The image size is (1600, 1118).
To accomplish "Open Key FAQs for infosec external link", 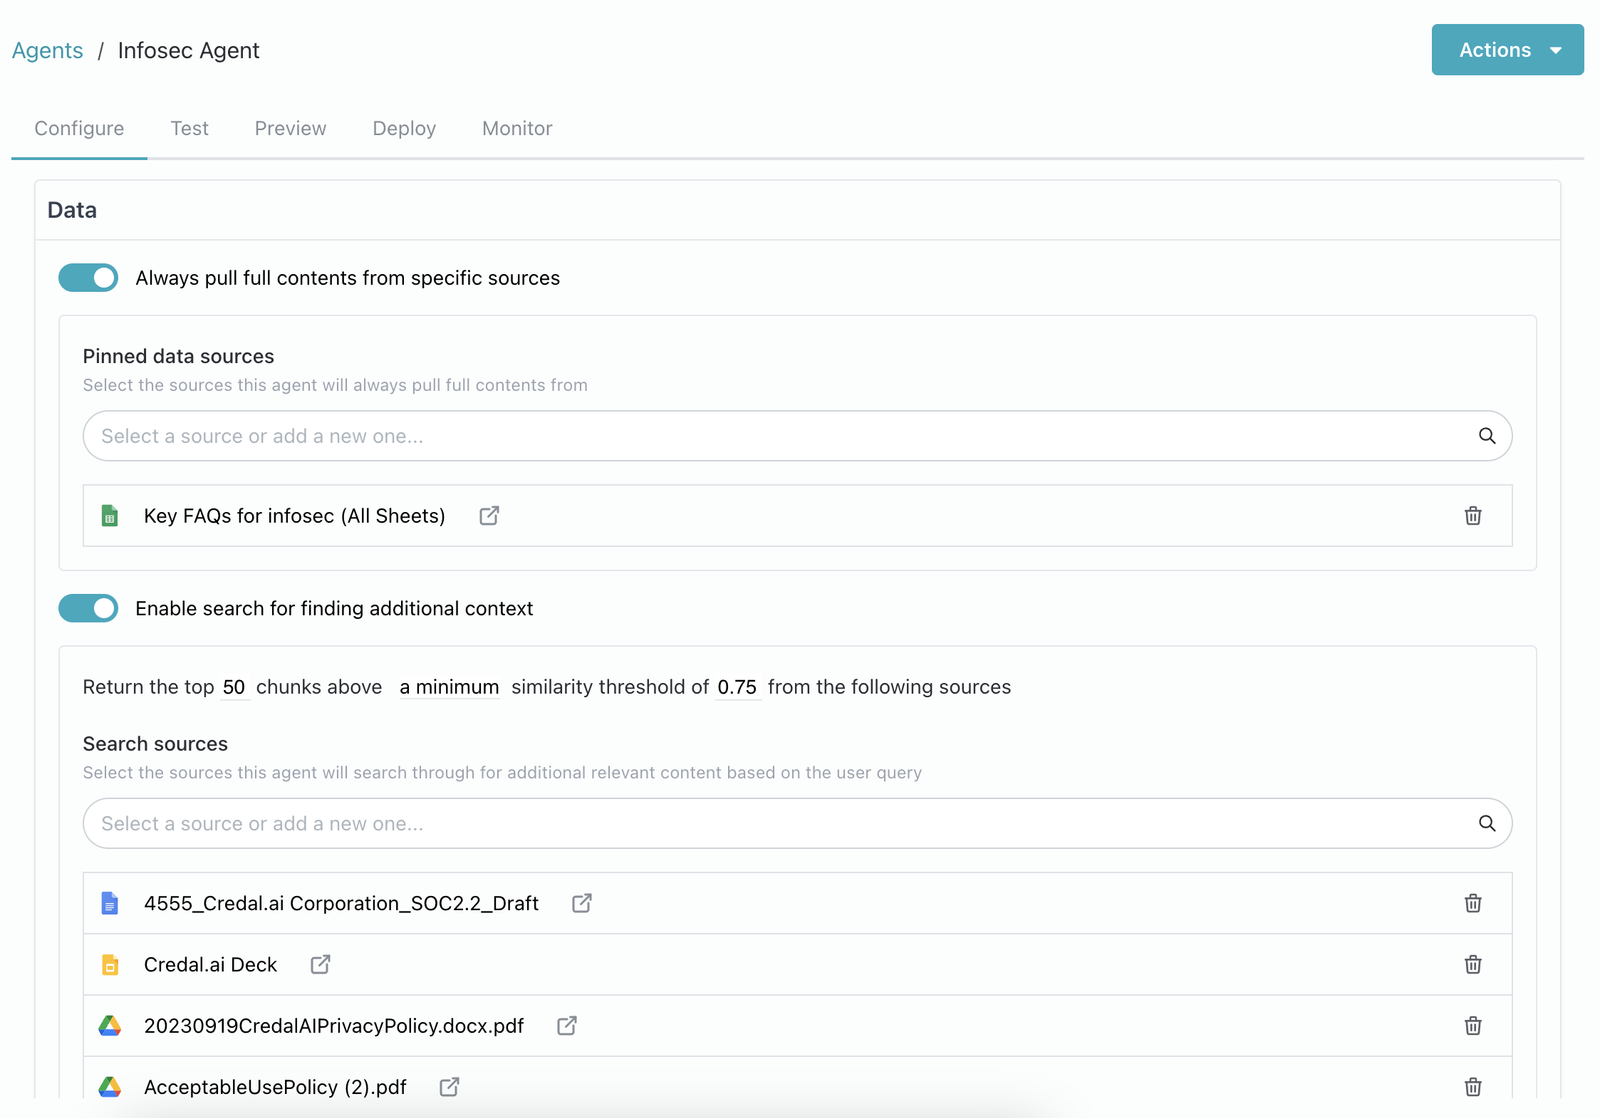I will click(489, 515).
